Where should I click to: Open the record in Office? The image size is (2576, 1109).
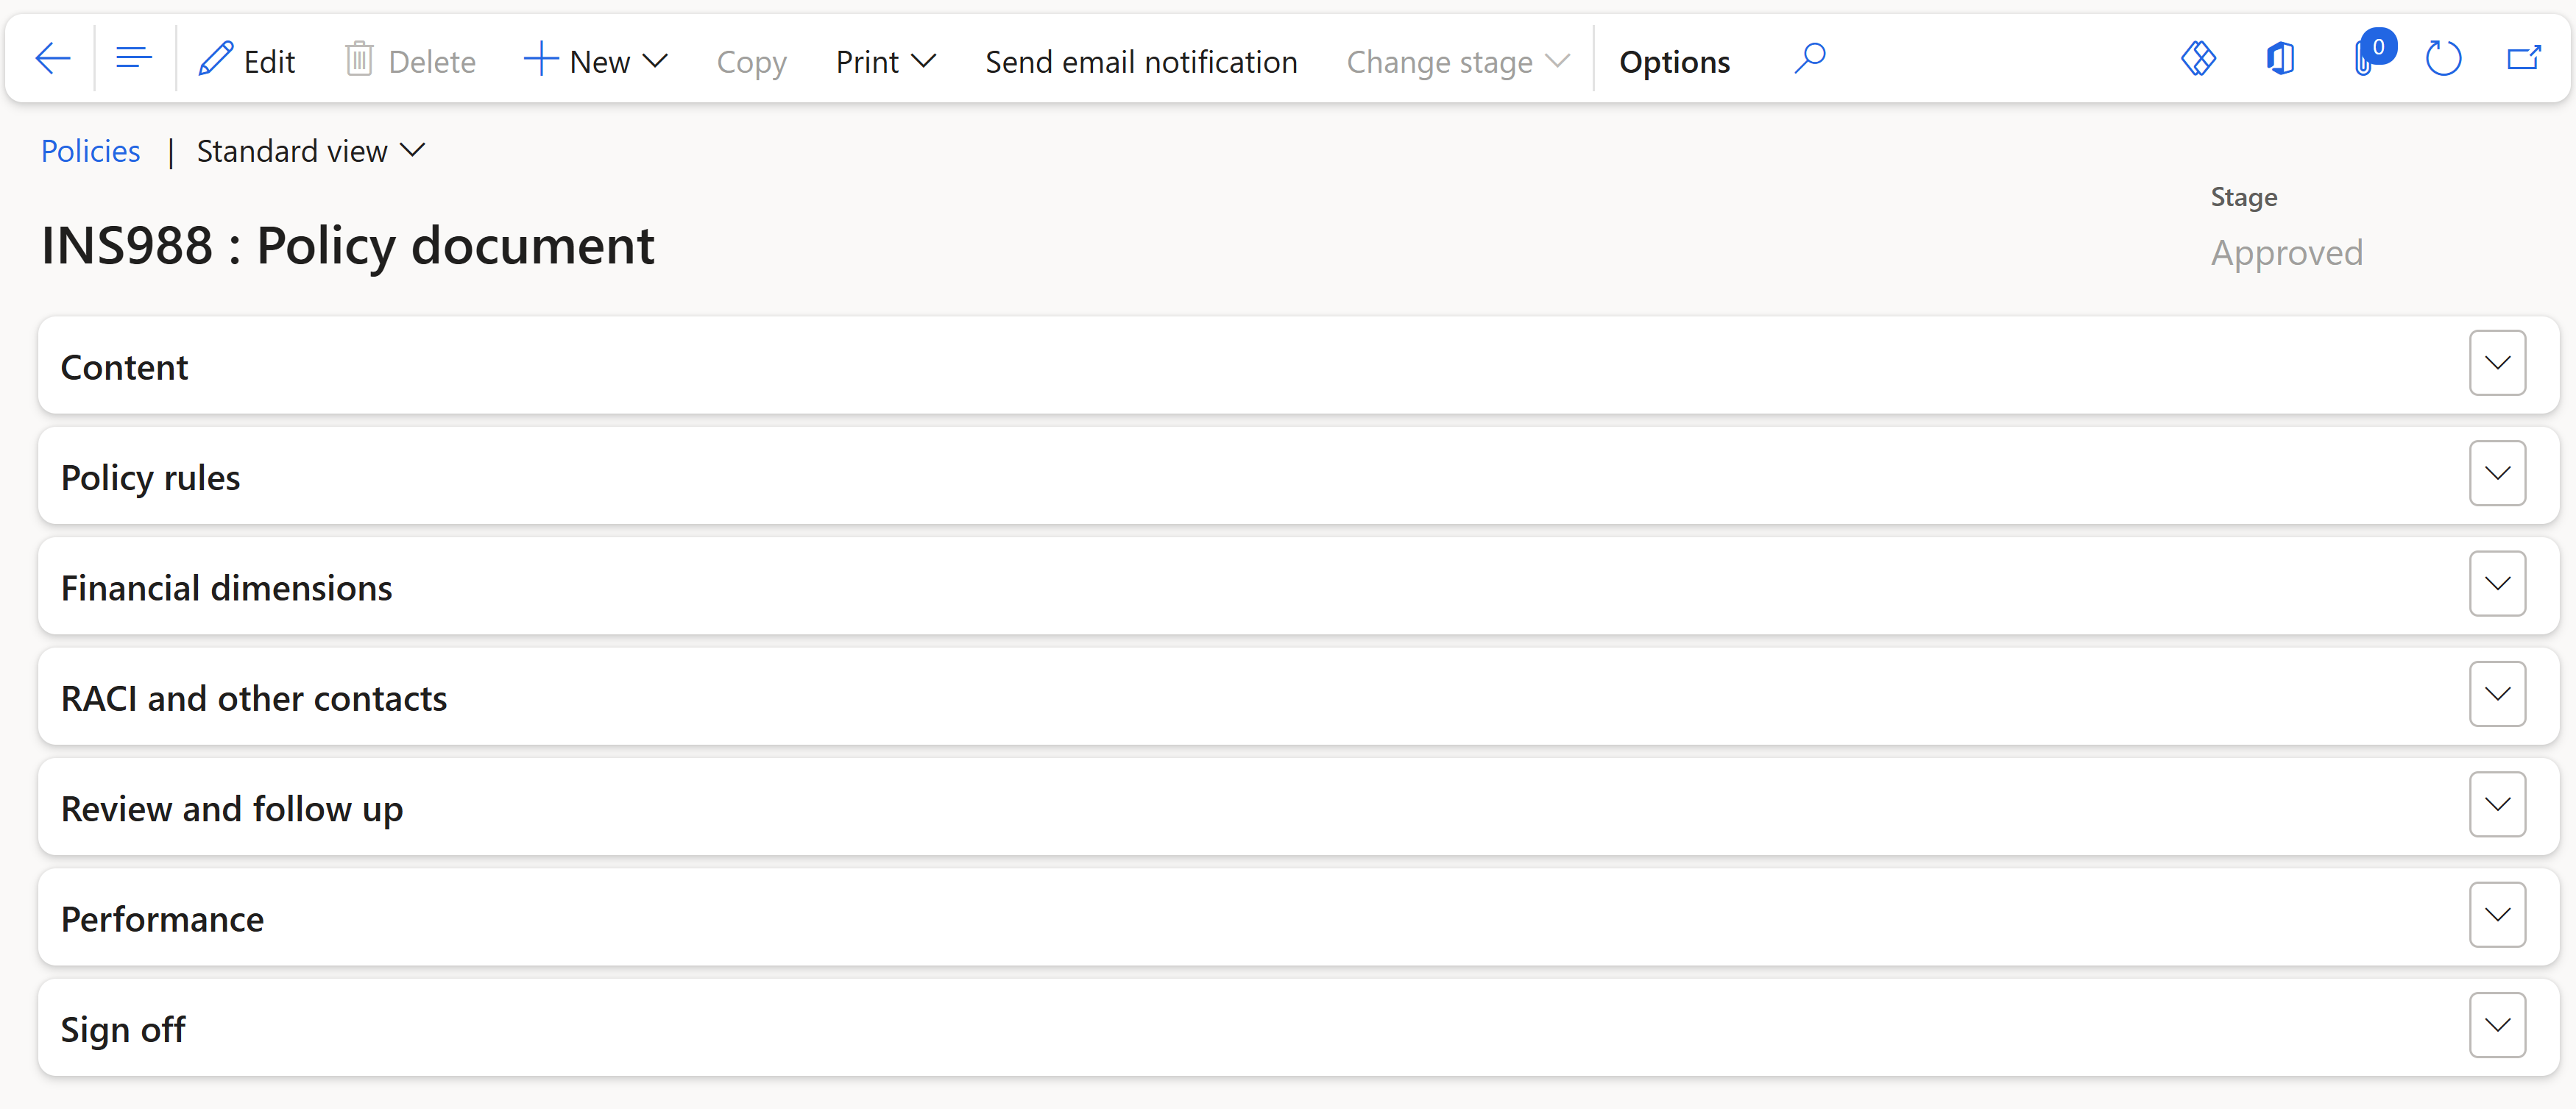2281,58
